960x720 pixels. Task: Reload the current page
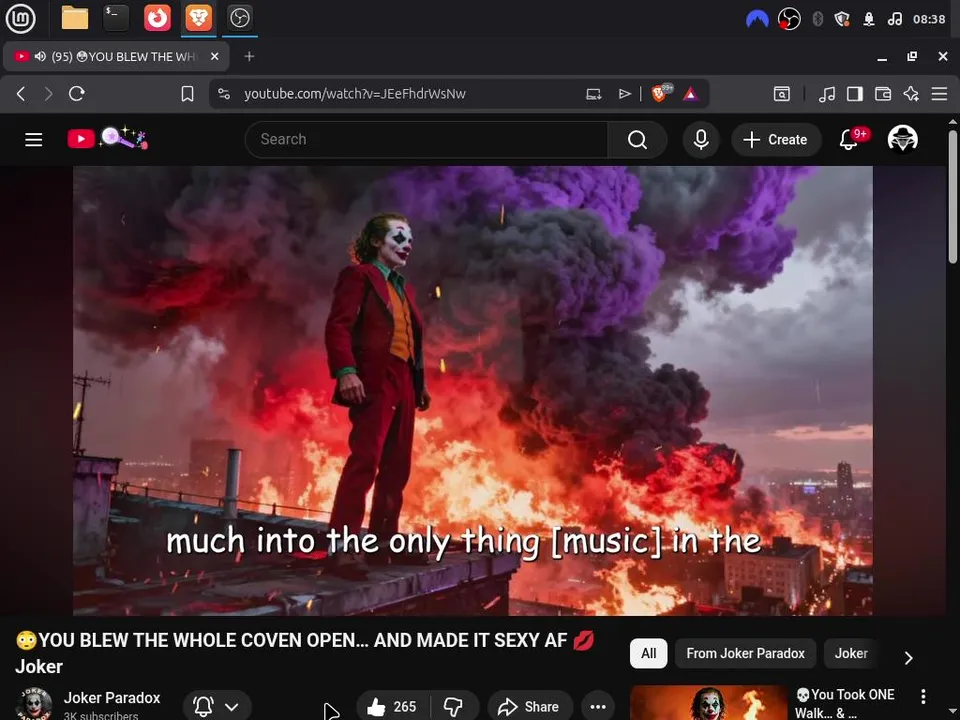pyautogui.click(x=77, y=94)
